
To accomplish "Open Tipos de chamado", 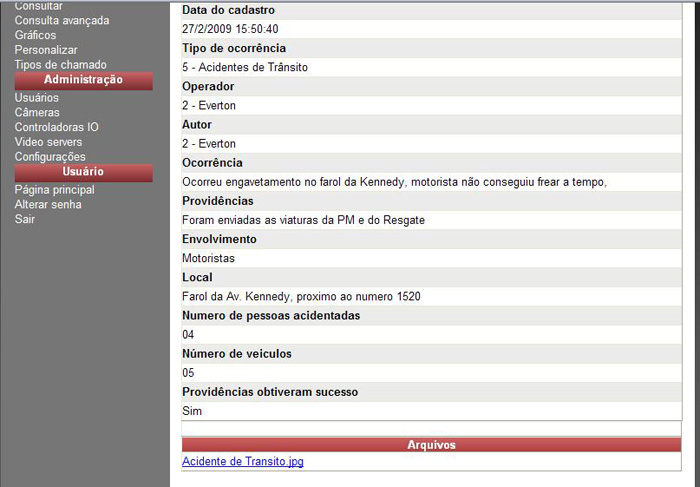I will tap(60, 65).
